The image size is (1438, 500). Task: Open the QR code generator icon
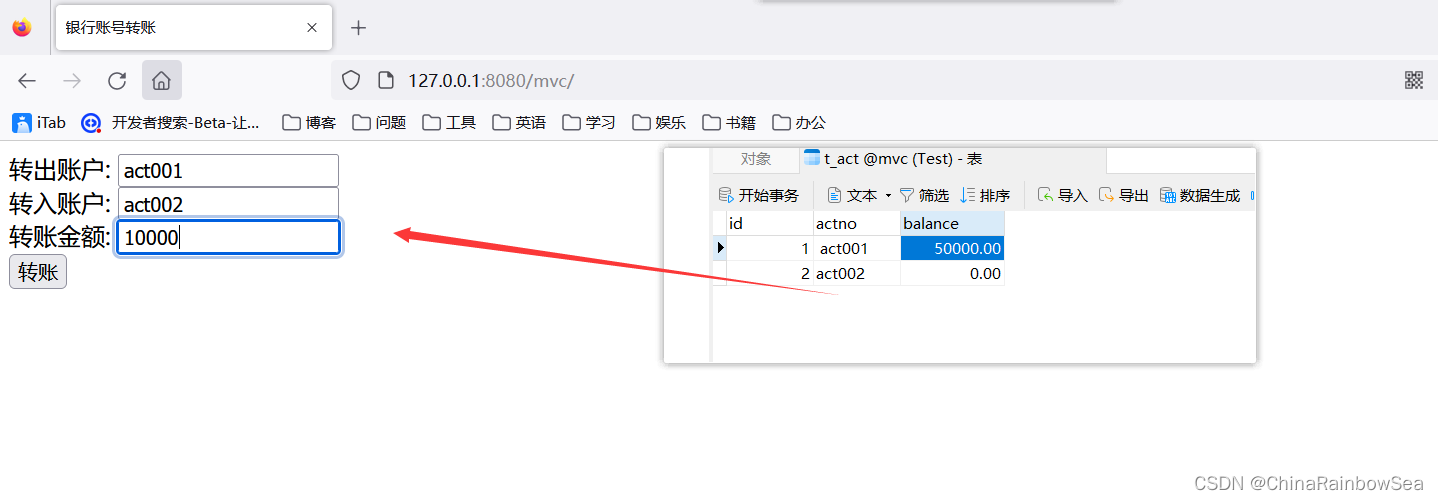[x=1414, y=81]
